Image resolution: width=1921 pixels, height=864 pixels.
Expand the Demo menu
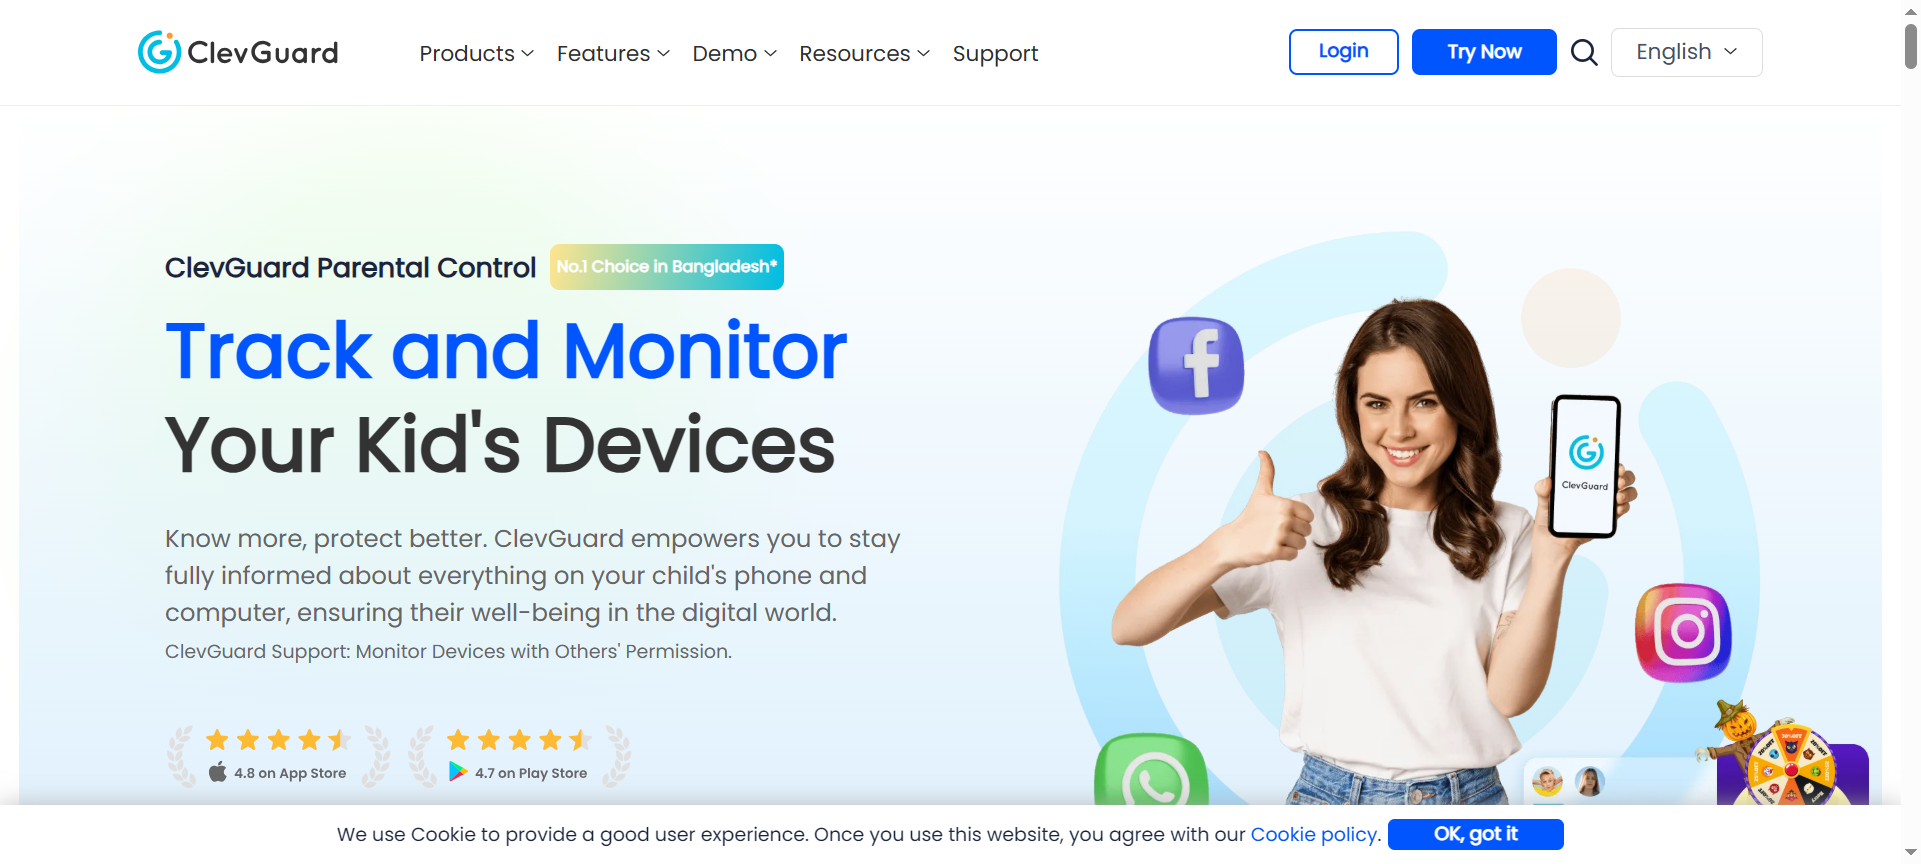[734, 53]
